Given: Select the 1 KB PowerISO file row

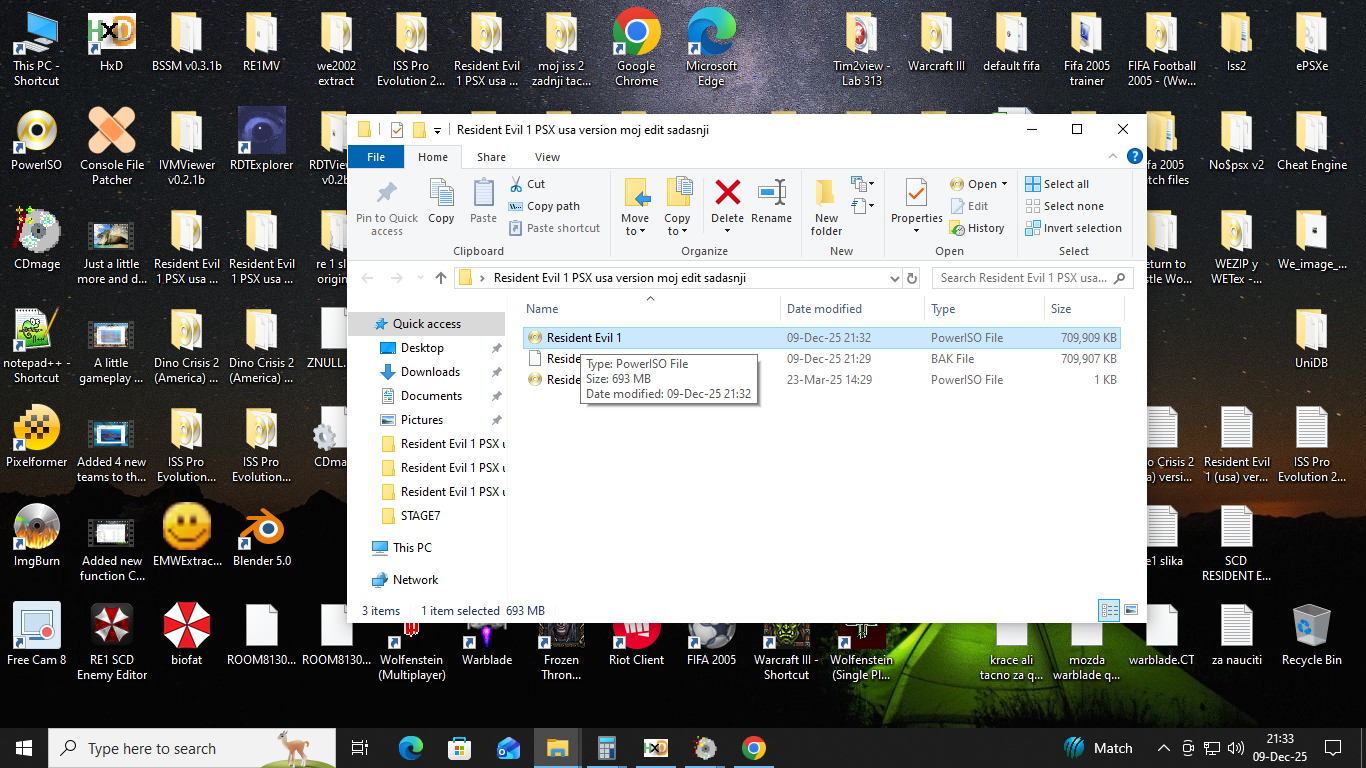Looking at the screenshot, I should [x=822, y=380].
